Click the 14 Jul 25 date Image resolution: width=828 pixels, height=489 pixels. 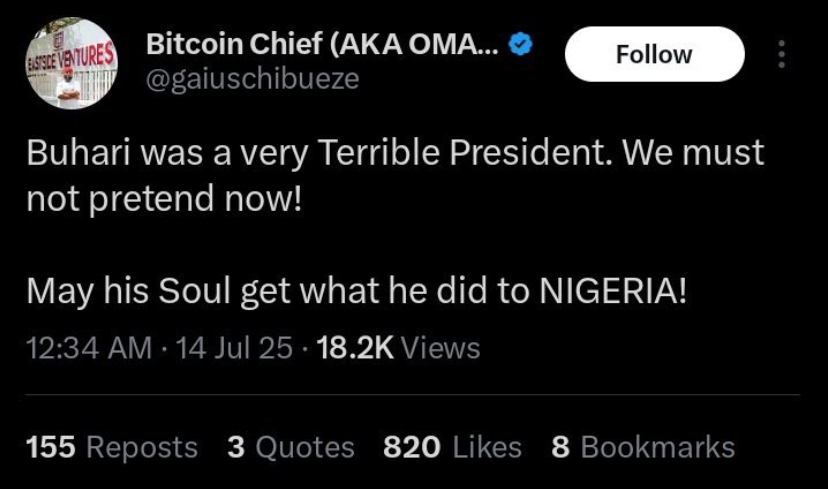click(234, 348)
